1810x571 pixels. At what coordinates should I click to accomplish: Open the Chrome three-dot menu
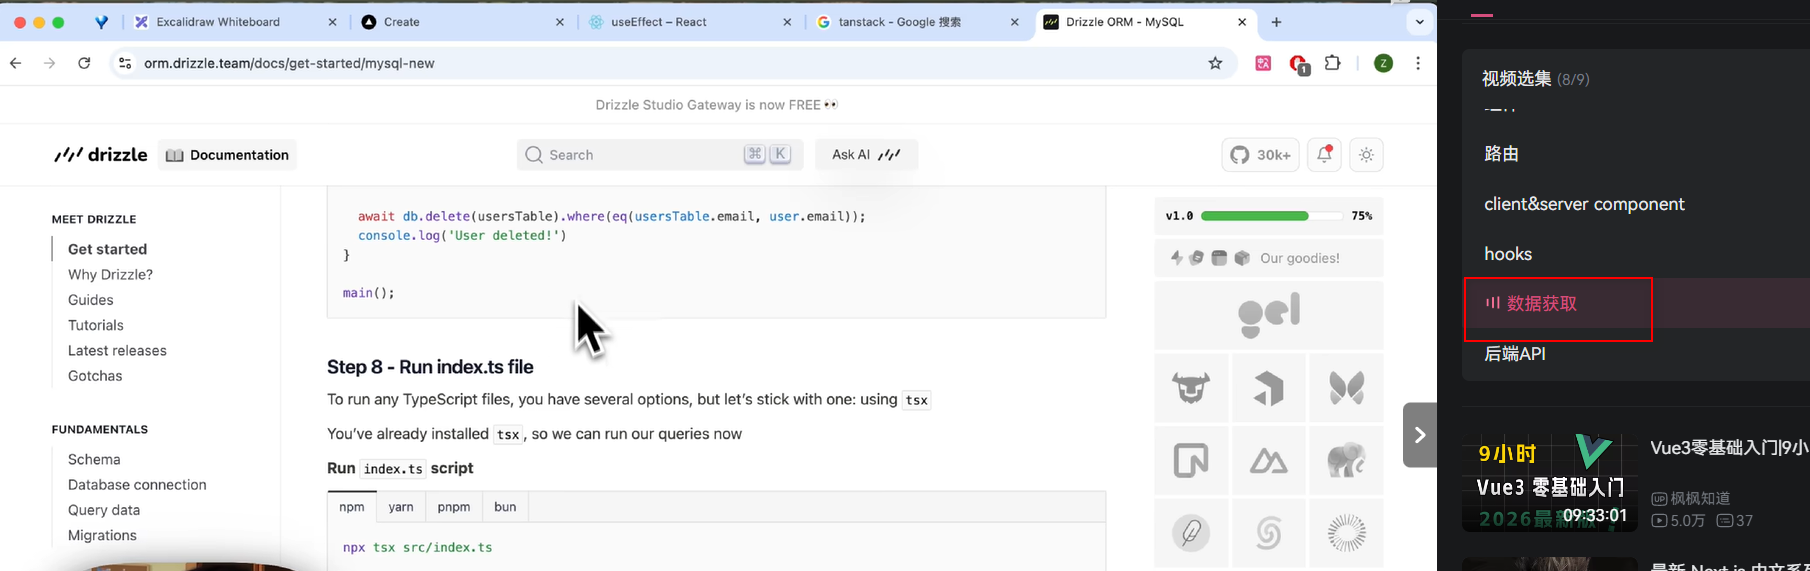pyautogui.click(x=1418, y=63)
